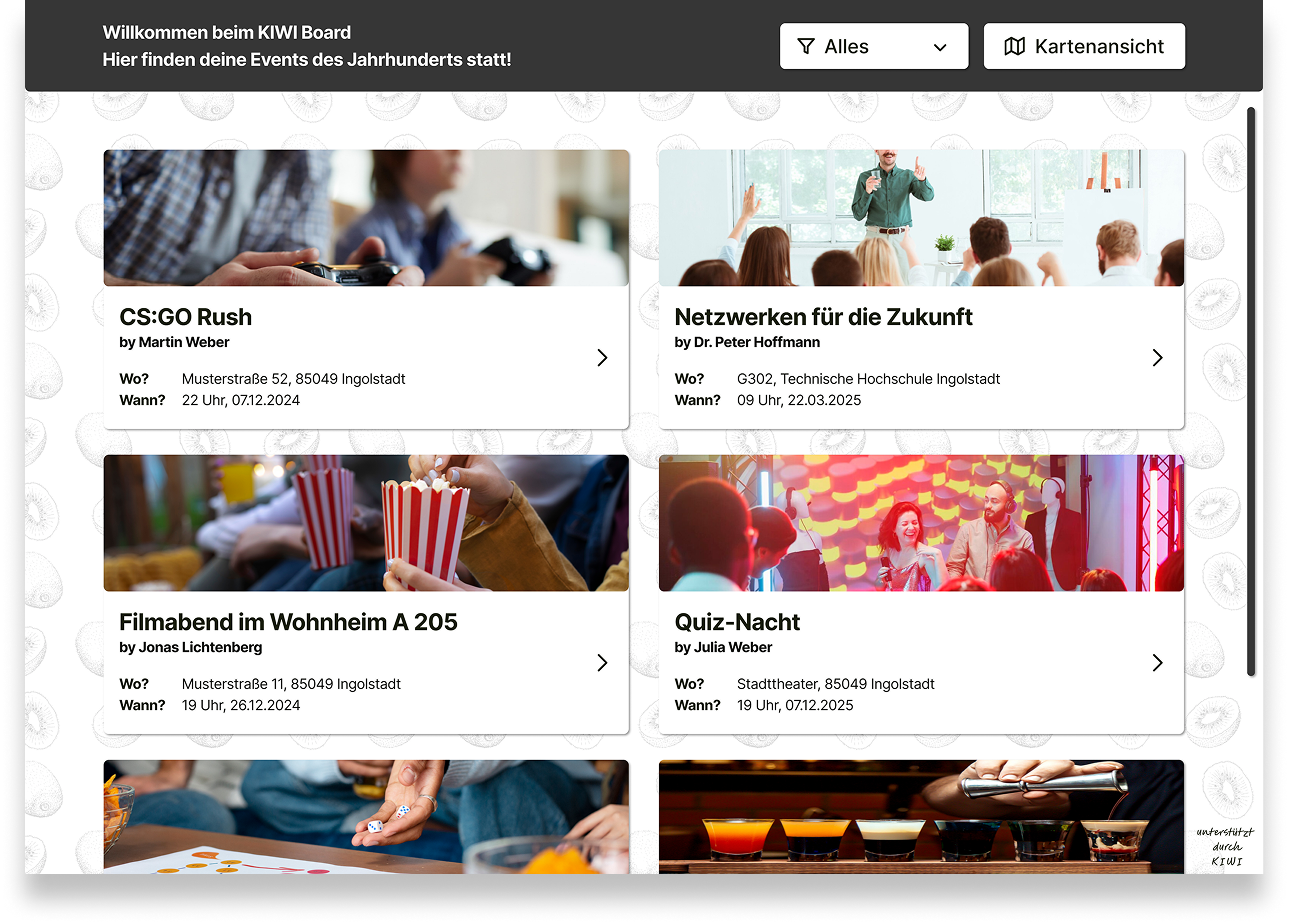The width and height of the screenshot is (1289, 924).
Task: Open Filmabend im Wohnheim arrow
Action: 602,663
